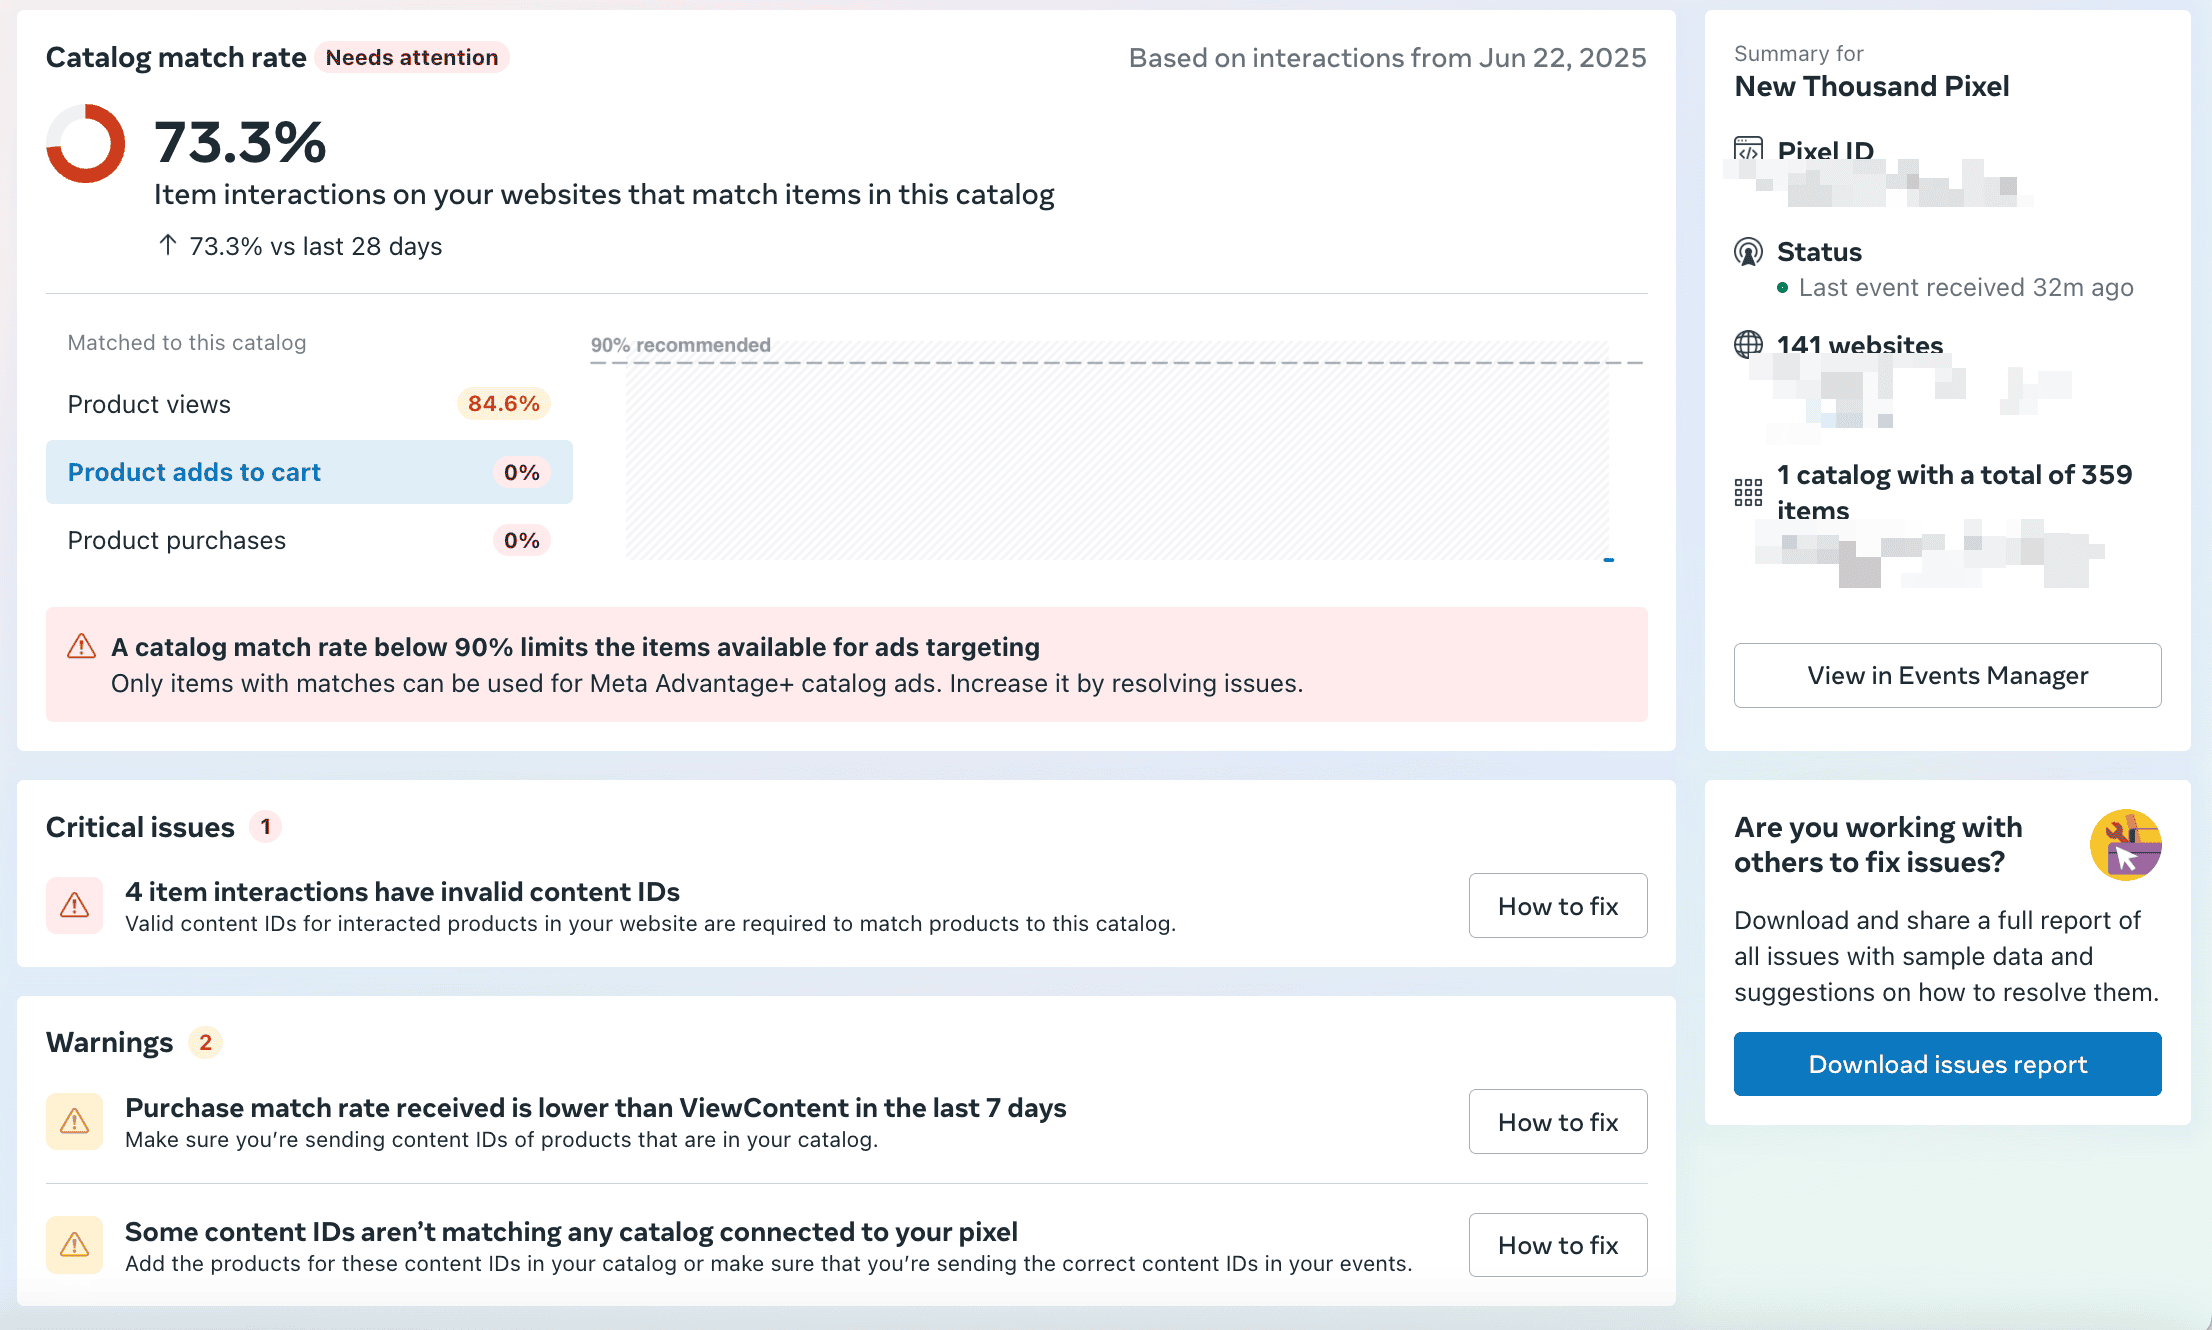Image resolution: width=2212 pixels, height=1330 pixels.
Task: Click the tools illustration icon
Action: pyautogui.click(x=2125, y=845)
